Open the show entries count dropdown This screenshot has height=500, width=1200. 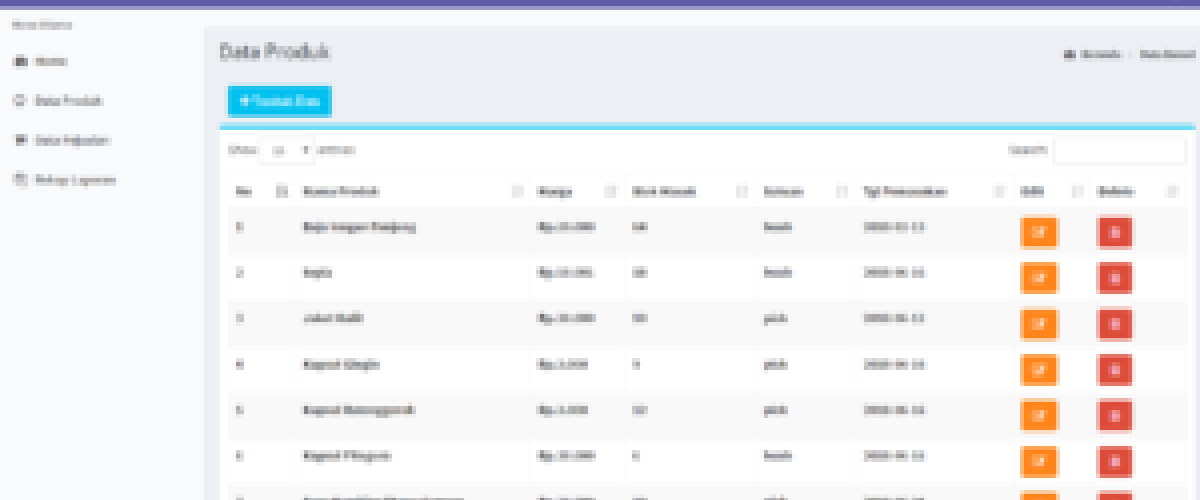(x=287, y=150)
